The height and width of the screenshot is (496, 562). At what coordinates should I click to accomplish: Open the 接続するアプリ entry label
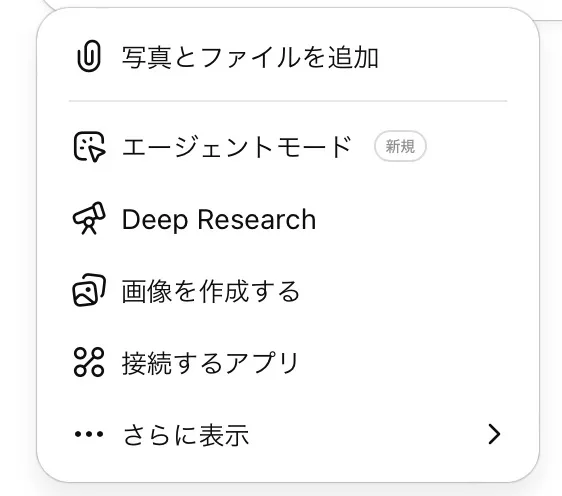coord(210,363)
